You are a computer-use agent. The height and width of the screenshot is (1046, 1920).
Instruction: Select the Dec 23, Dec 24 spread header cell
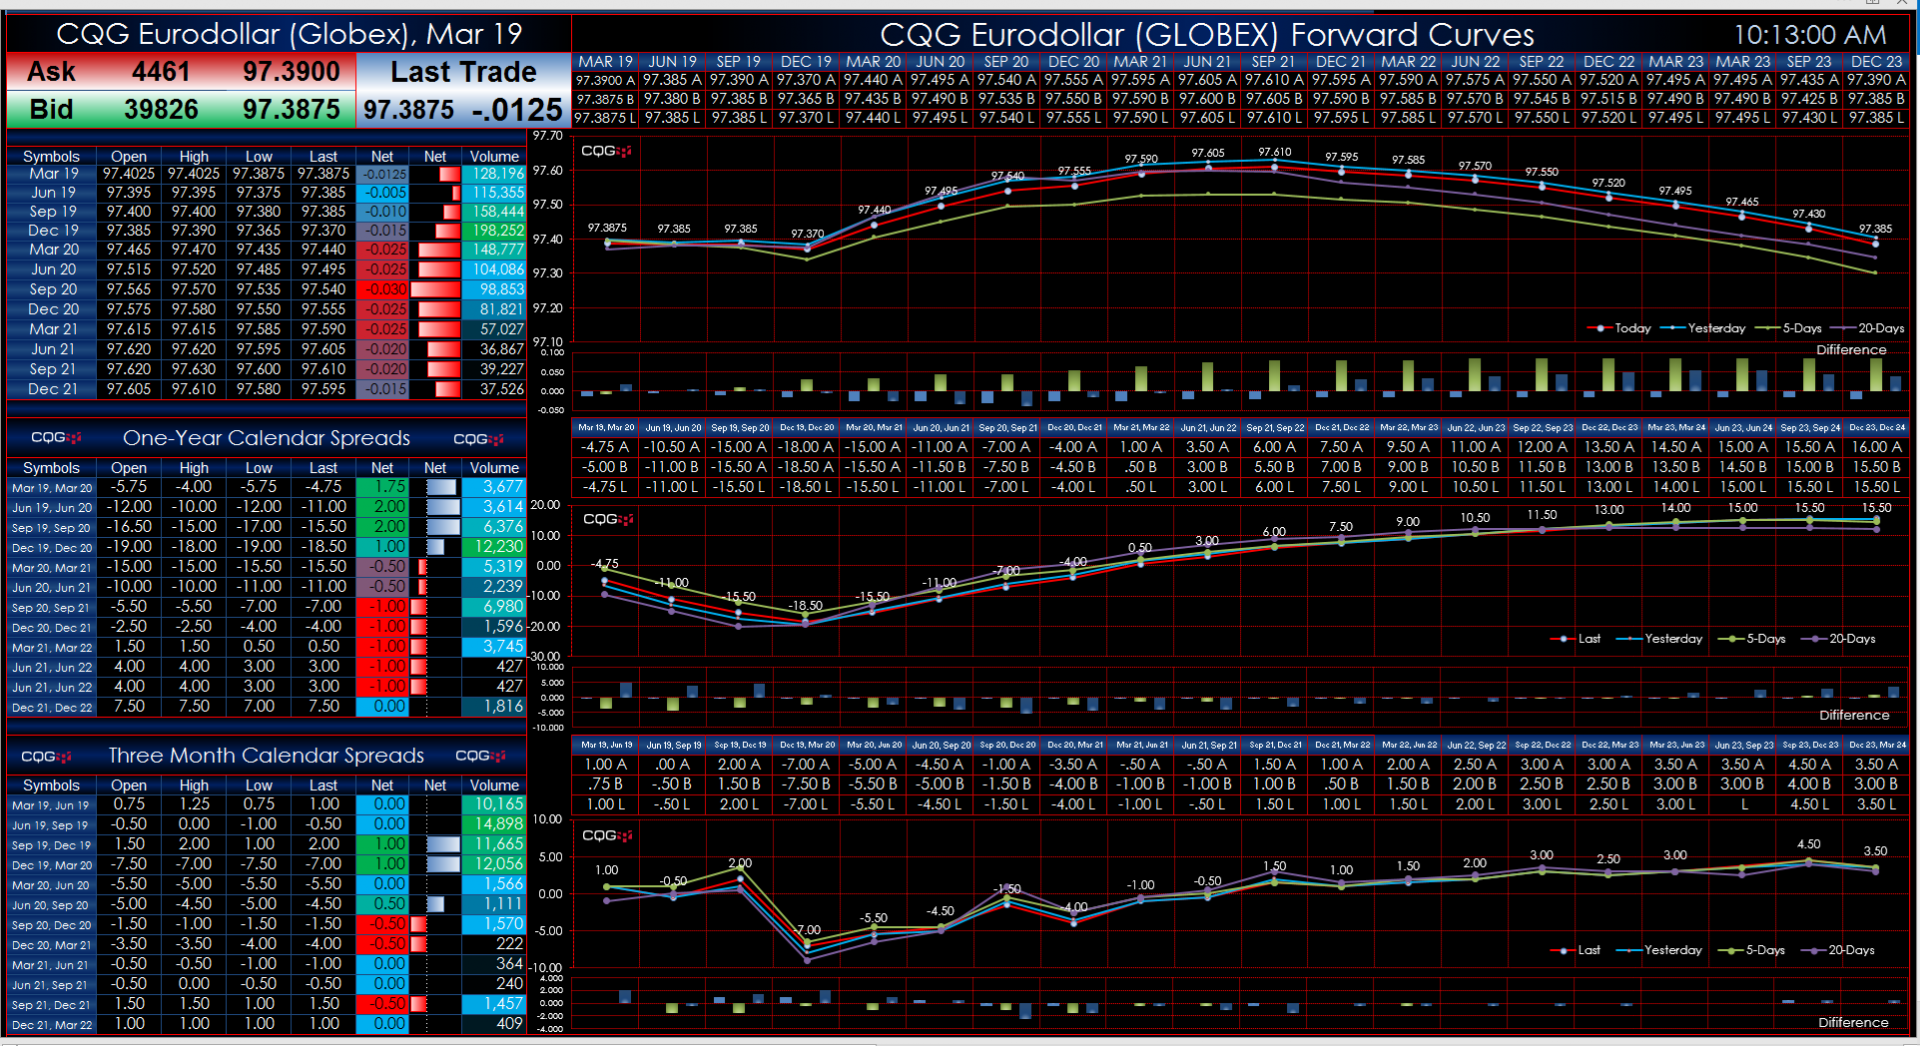point(1876,428)
